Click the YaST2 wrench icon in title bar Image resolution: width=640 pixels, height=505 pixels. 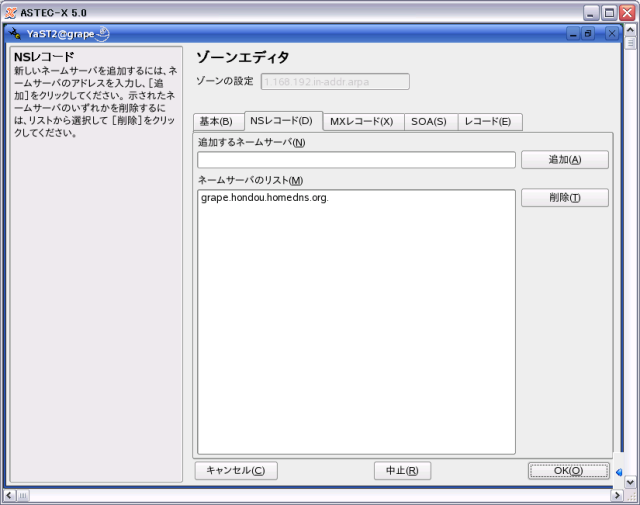pyautogui.click(x=14, y=34)
